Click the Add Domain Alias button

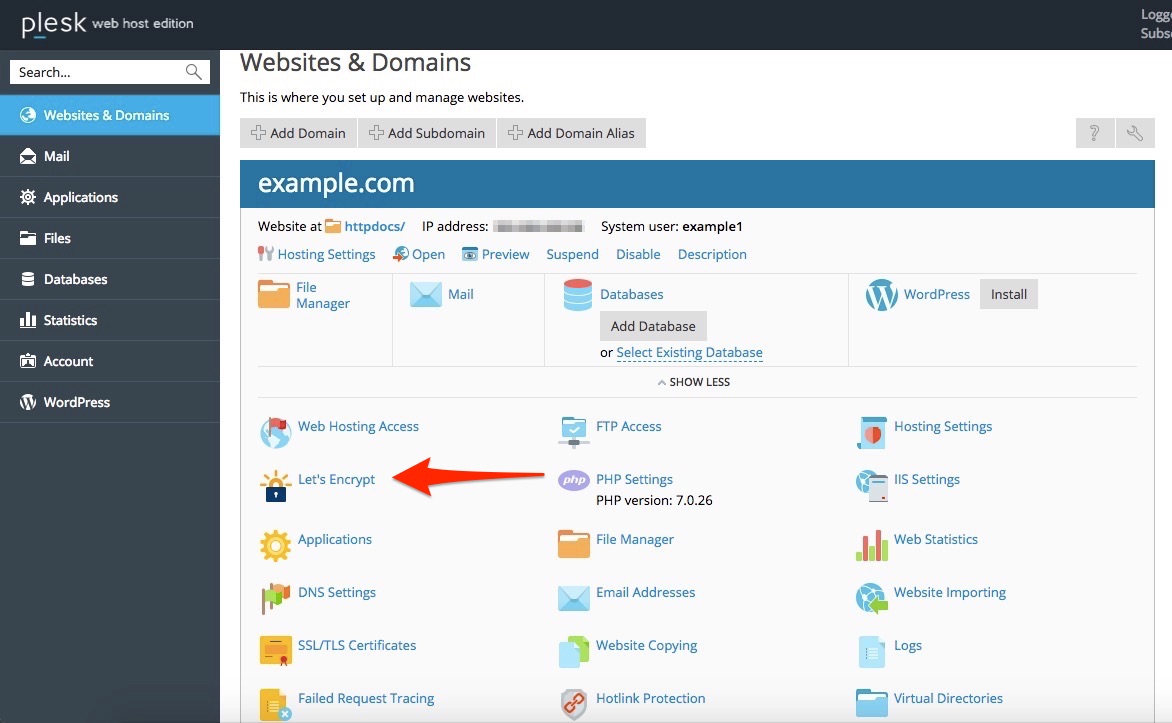click(571, 133)
